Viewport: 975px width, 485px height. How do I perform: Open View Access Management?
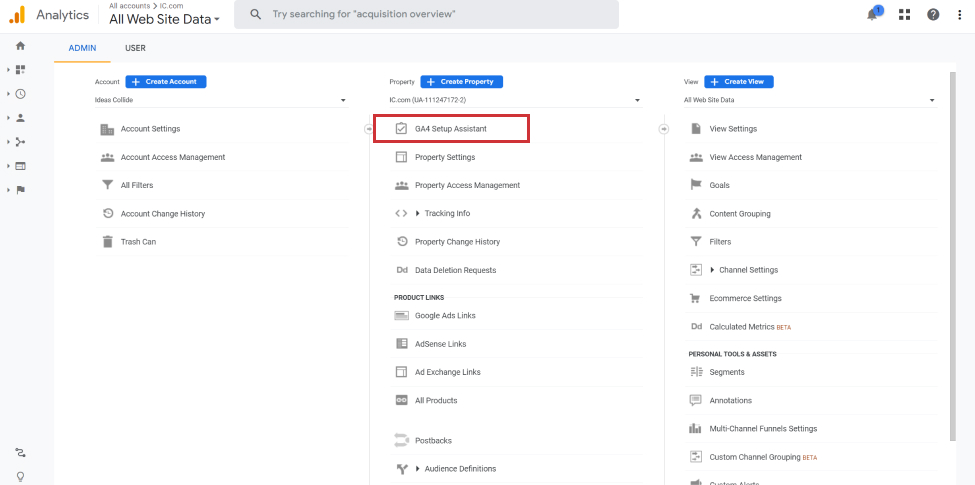[x=756, y=157]
